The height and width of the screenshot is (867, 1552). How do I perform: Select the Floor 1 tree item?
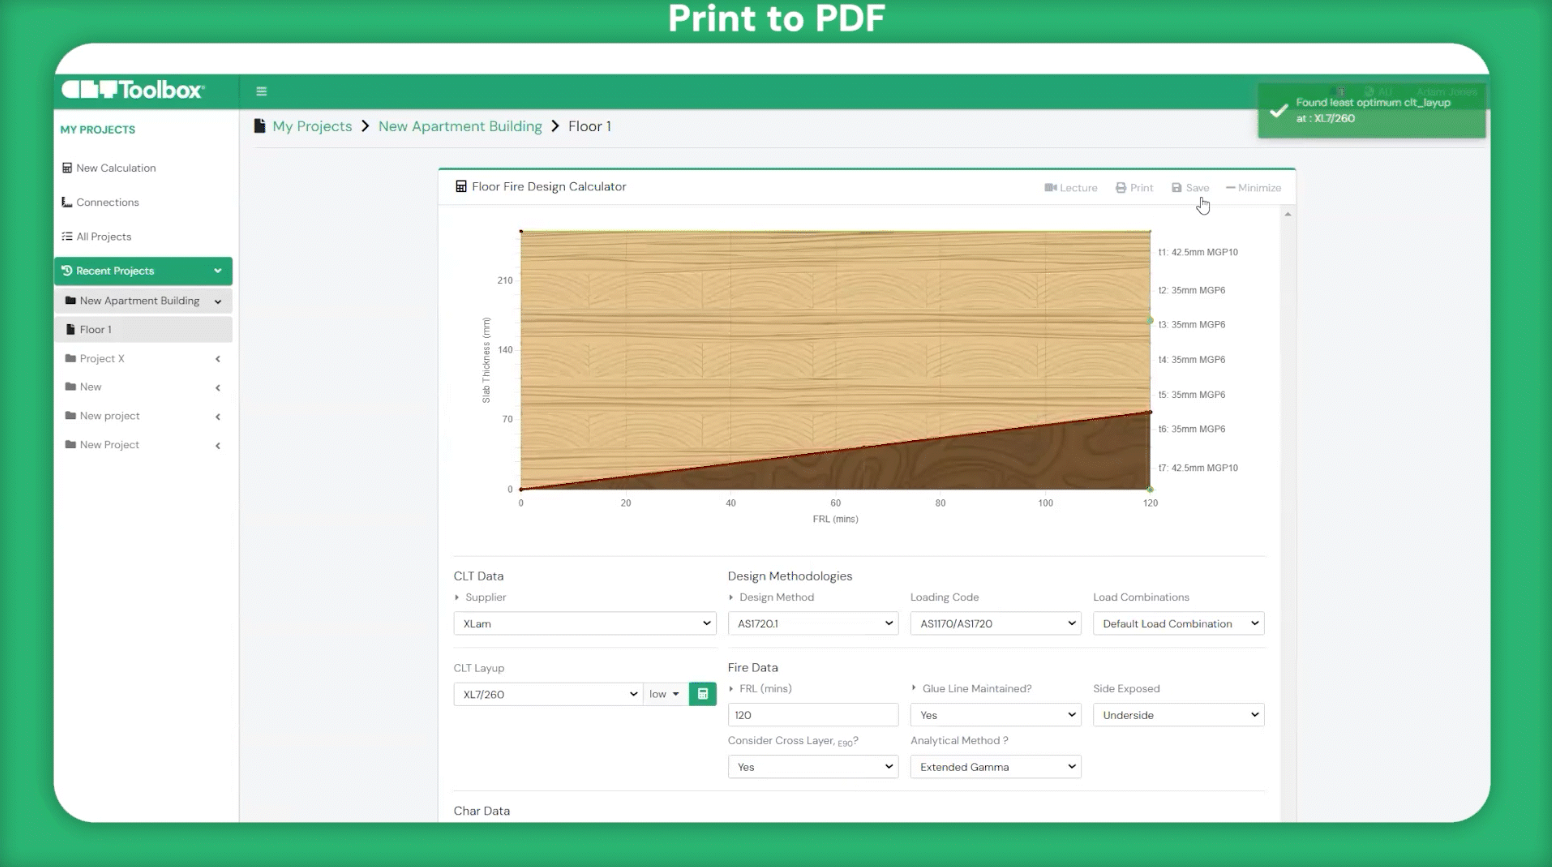[x=95, y=330]
